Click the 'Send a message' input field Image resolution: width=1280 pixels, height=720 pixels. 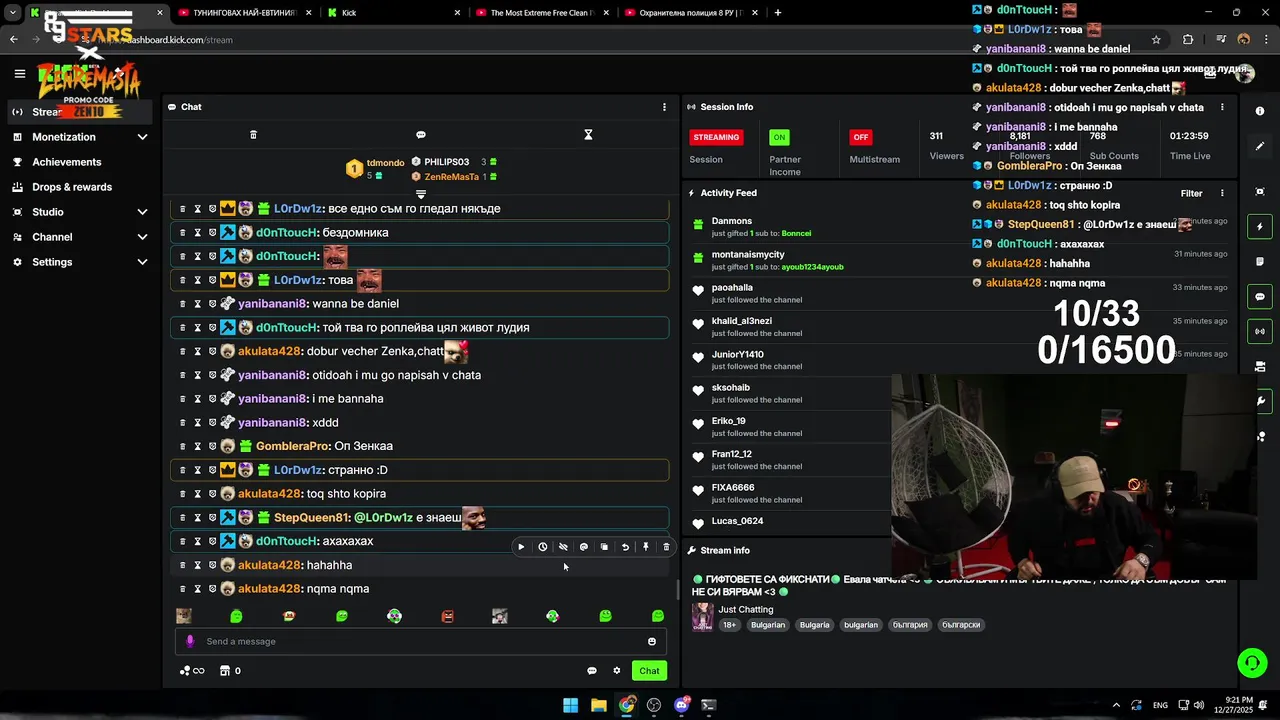click(420, 642)
